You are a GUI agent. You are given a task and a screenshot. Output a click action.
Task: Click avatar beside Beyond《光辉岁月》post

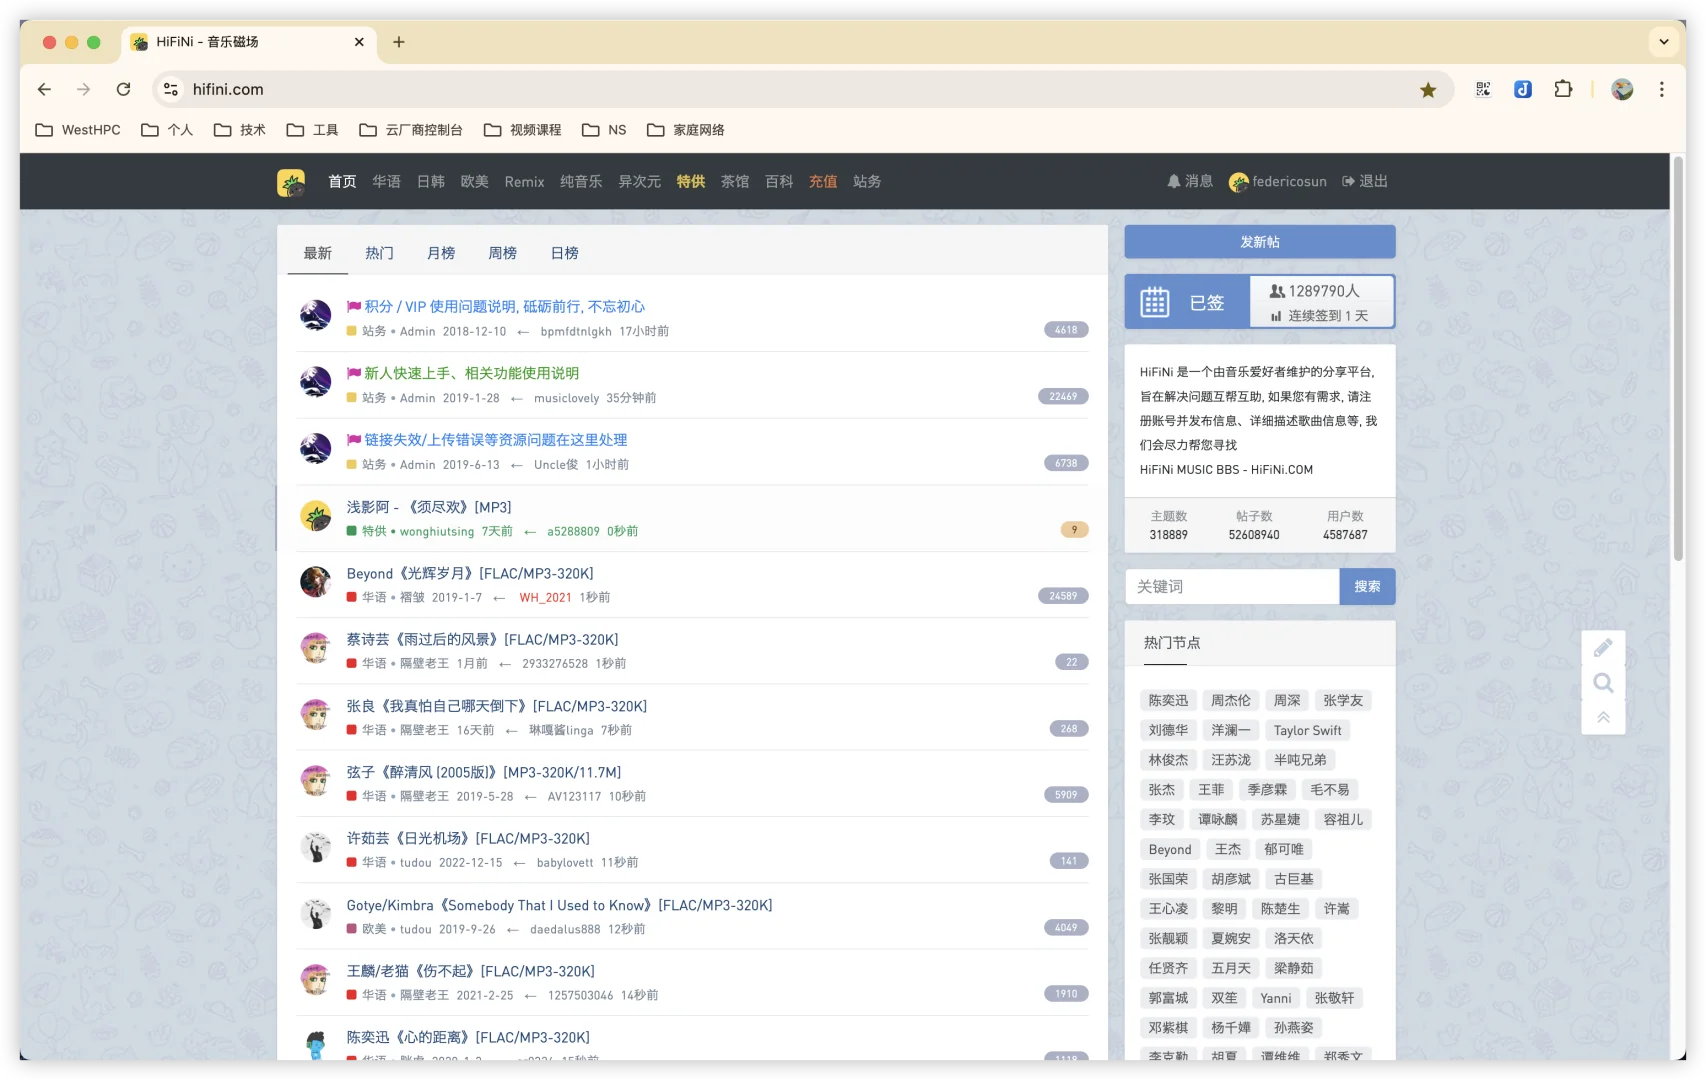pyautogui.click(x=316, y=582)
